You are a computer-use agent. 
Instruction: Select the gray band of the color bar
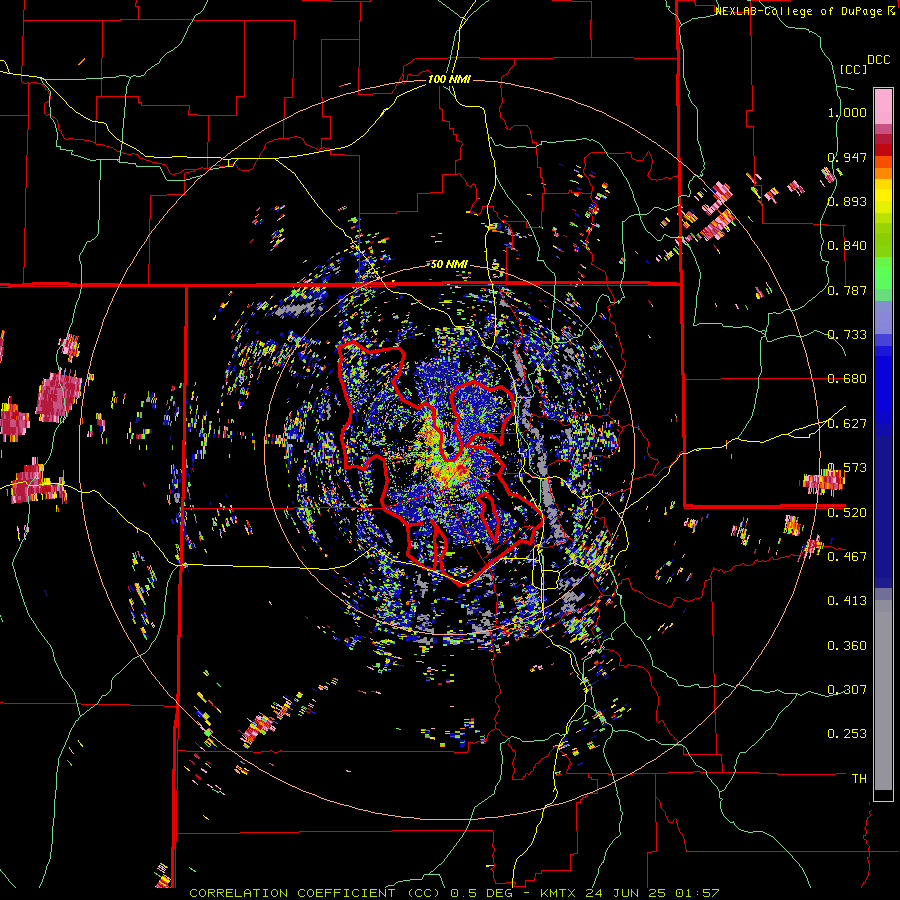pos(883,695)
